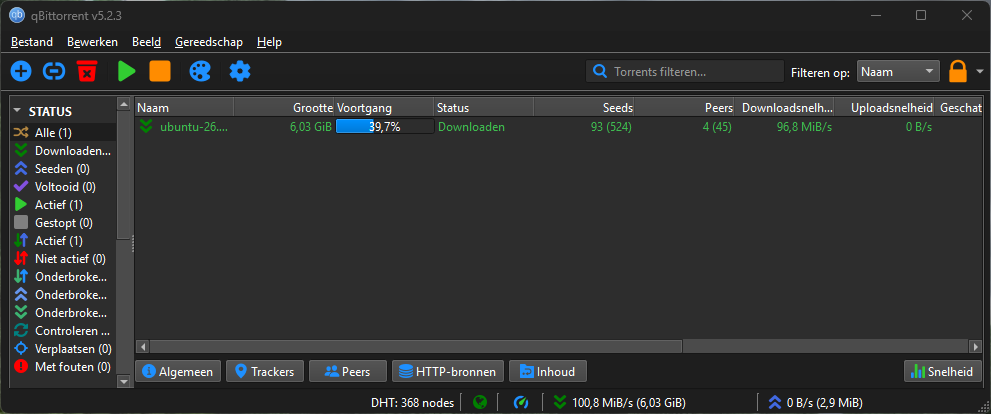Click the horizontal scrollbar right arrow
The height and width of the screenshot is (414, 991).
(976, 346)
